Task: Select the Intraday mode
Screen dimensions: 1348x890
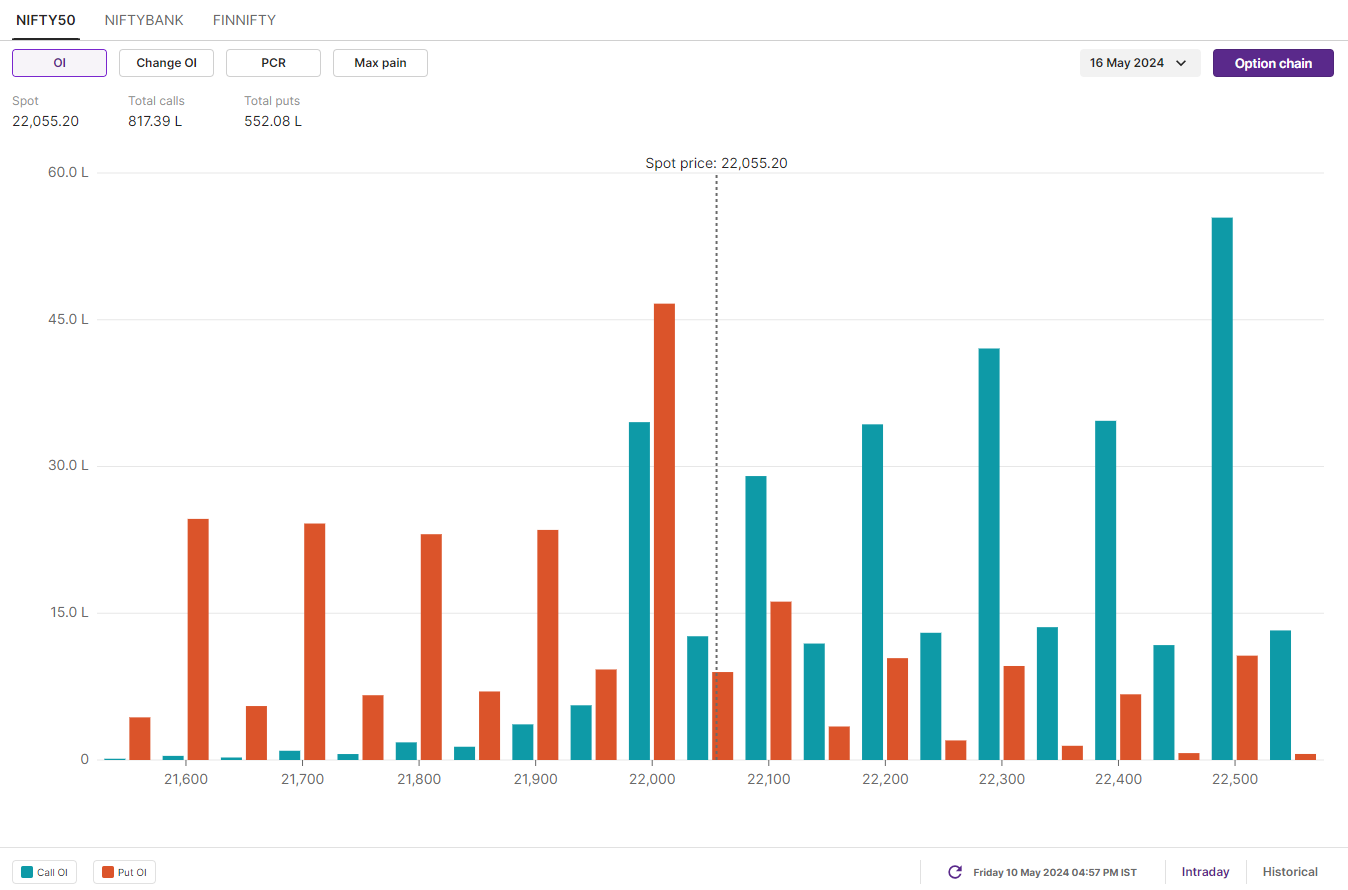Action: [x=1205, y=872]
